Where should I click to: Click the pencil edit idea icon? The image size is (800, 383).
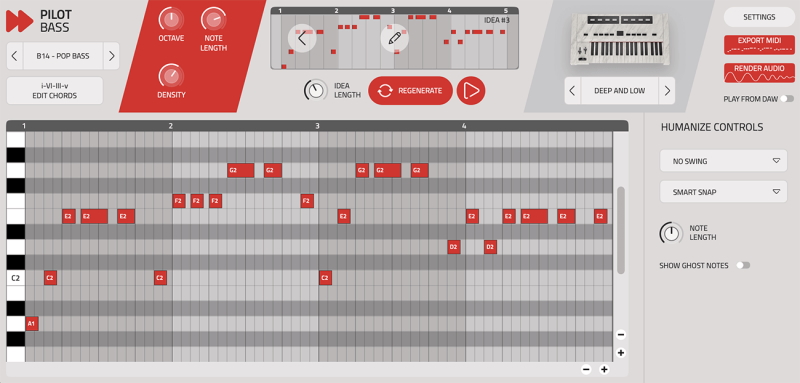394,38
